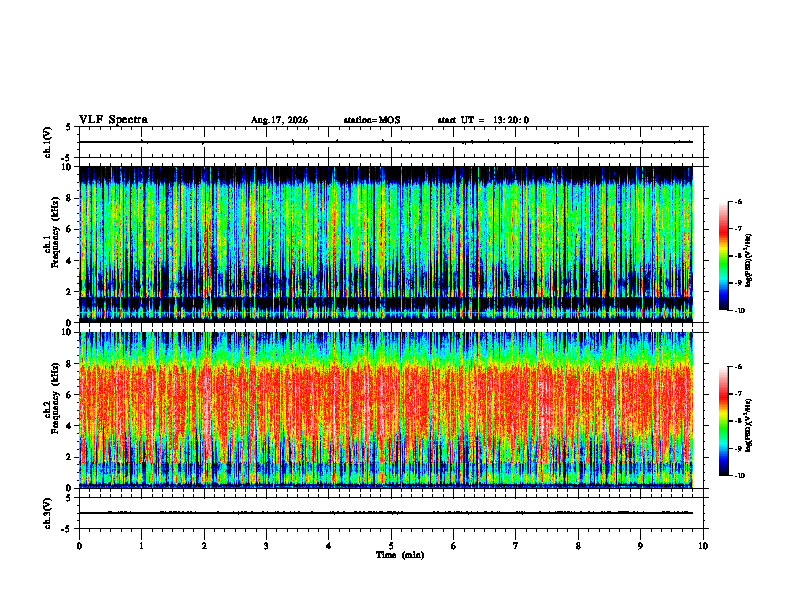Click the "8" kHz tick of ch.1 frequency axis

coord(70,198)
